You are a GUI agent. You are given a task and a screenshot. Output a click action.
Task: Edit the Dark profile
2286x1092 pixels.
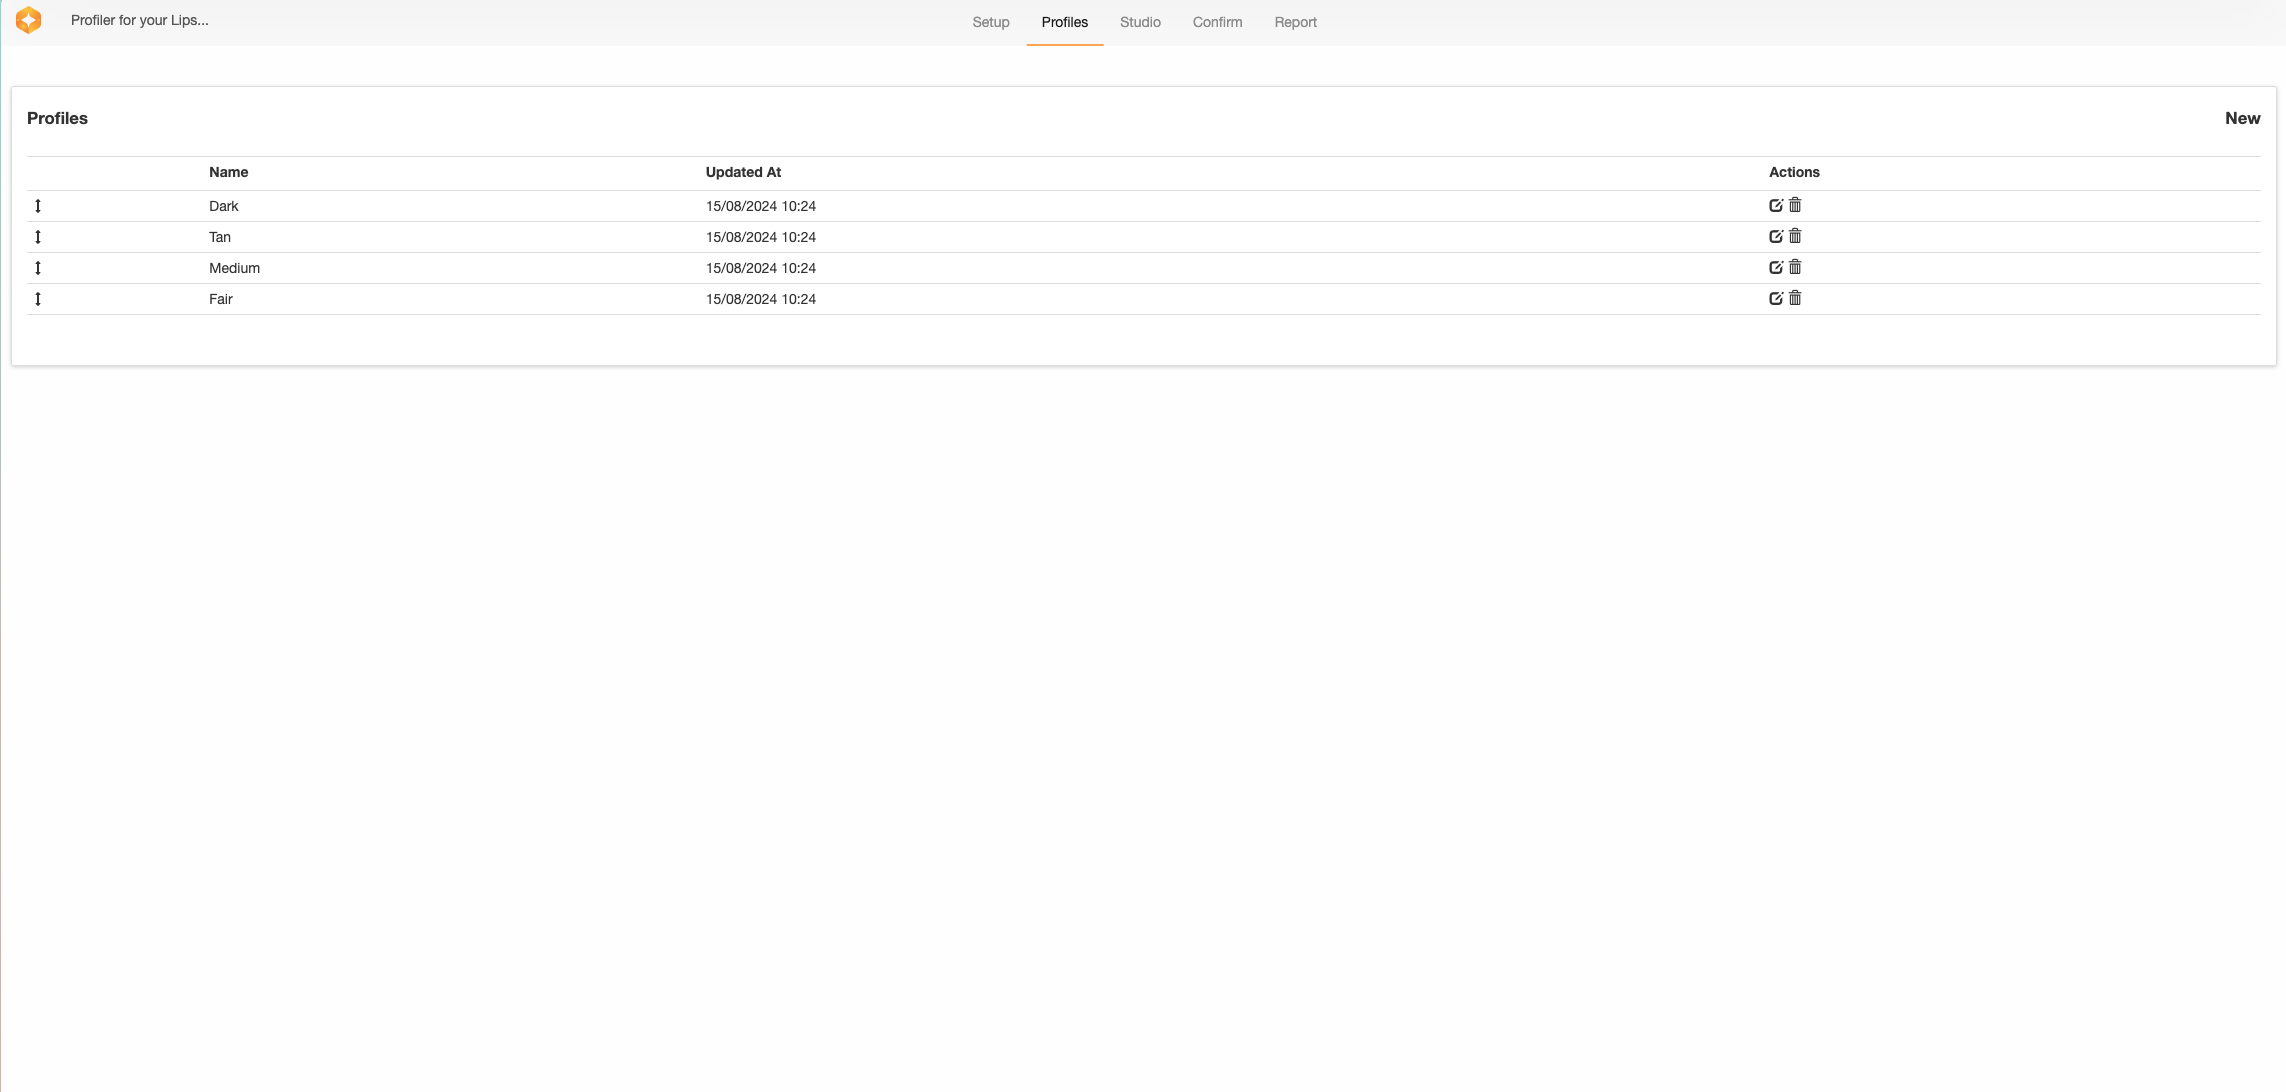[1775, 205]
